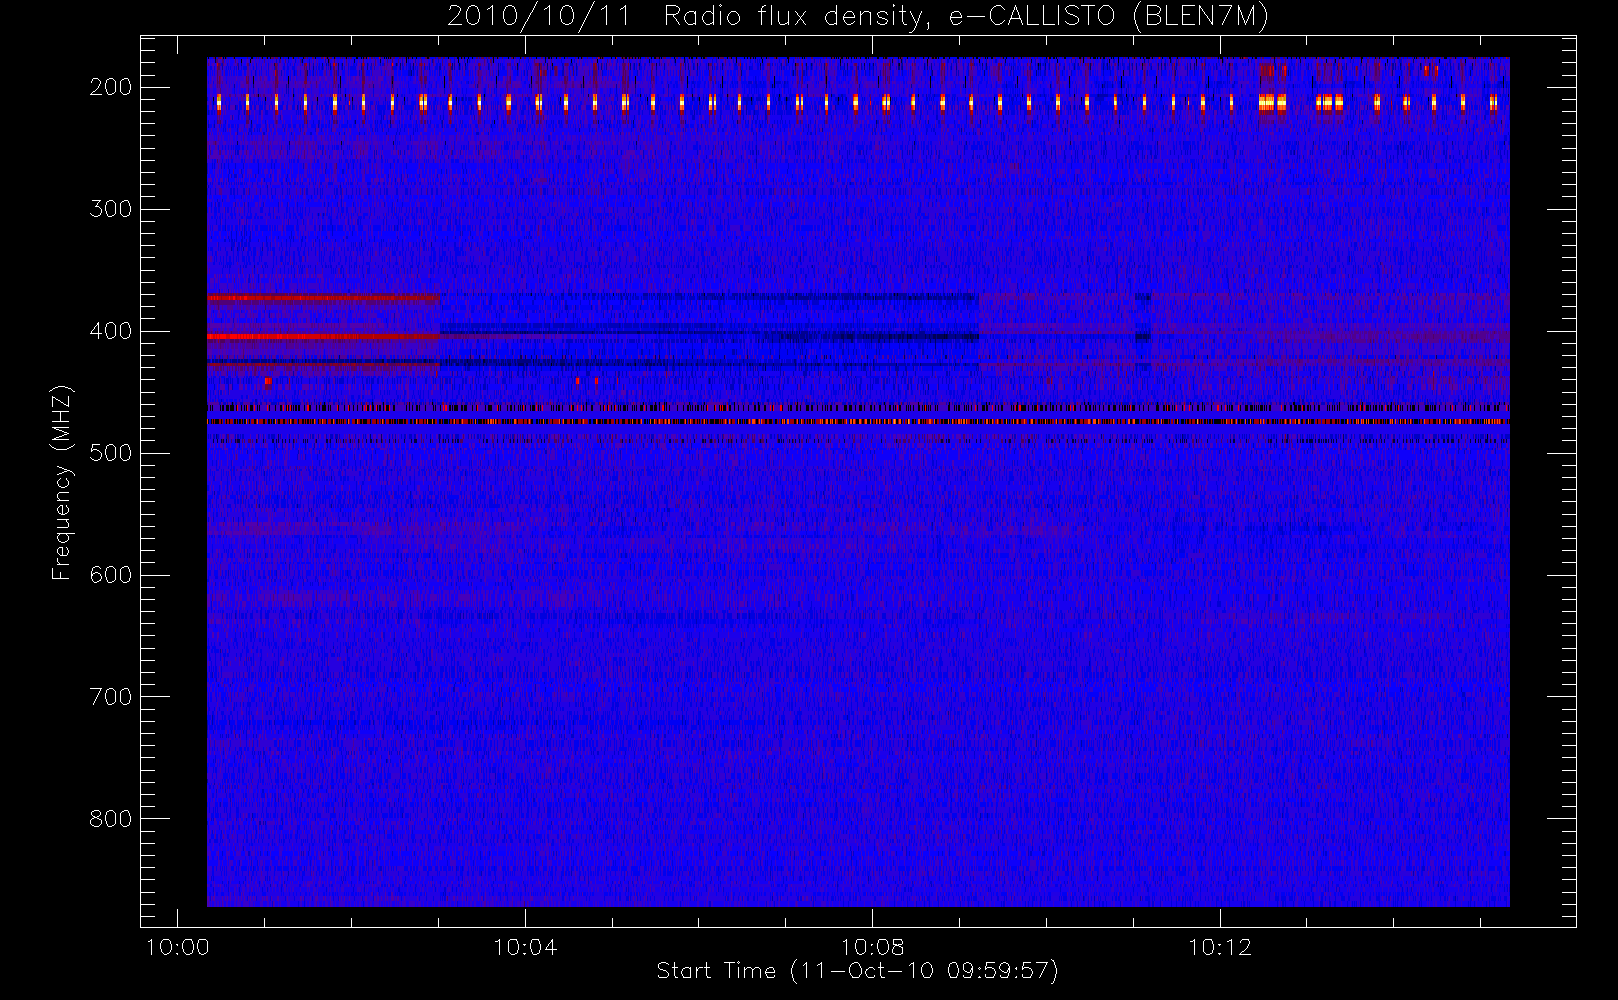The image size is (1618, 1000).
Task: Select the 500 frequency tick label
Action: 110,453
